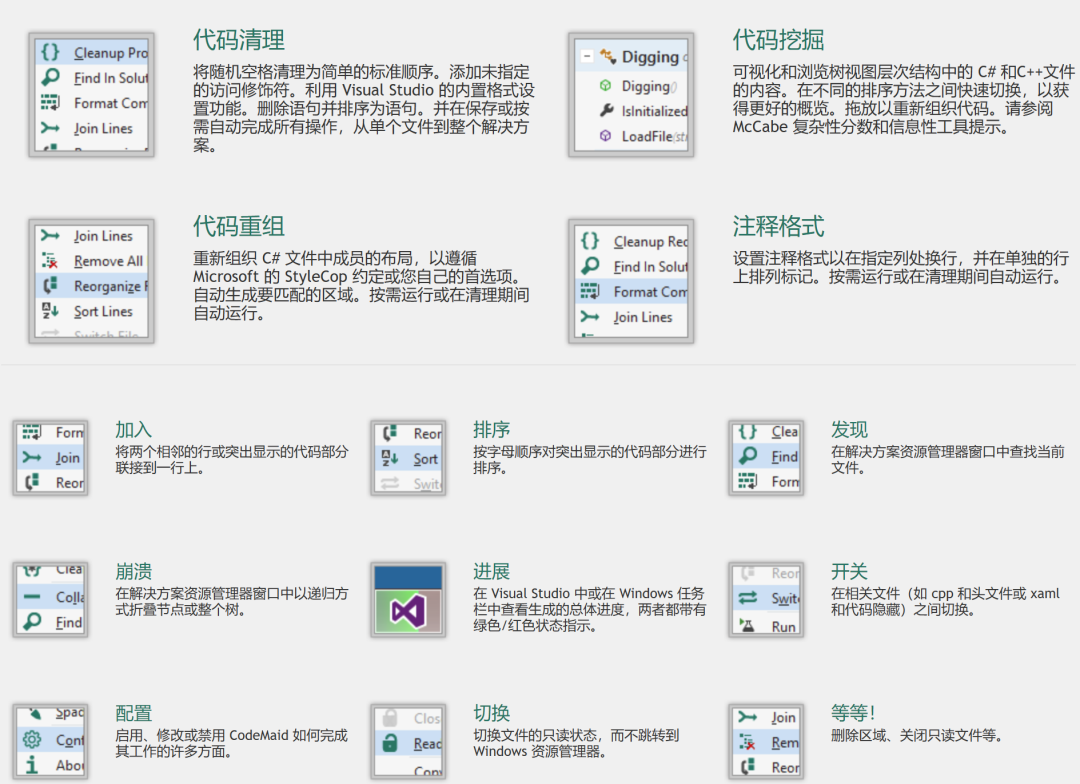
Task: Click the Join arrow icon in 加入 thumbnail
Action: pos(32,457)
